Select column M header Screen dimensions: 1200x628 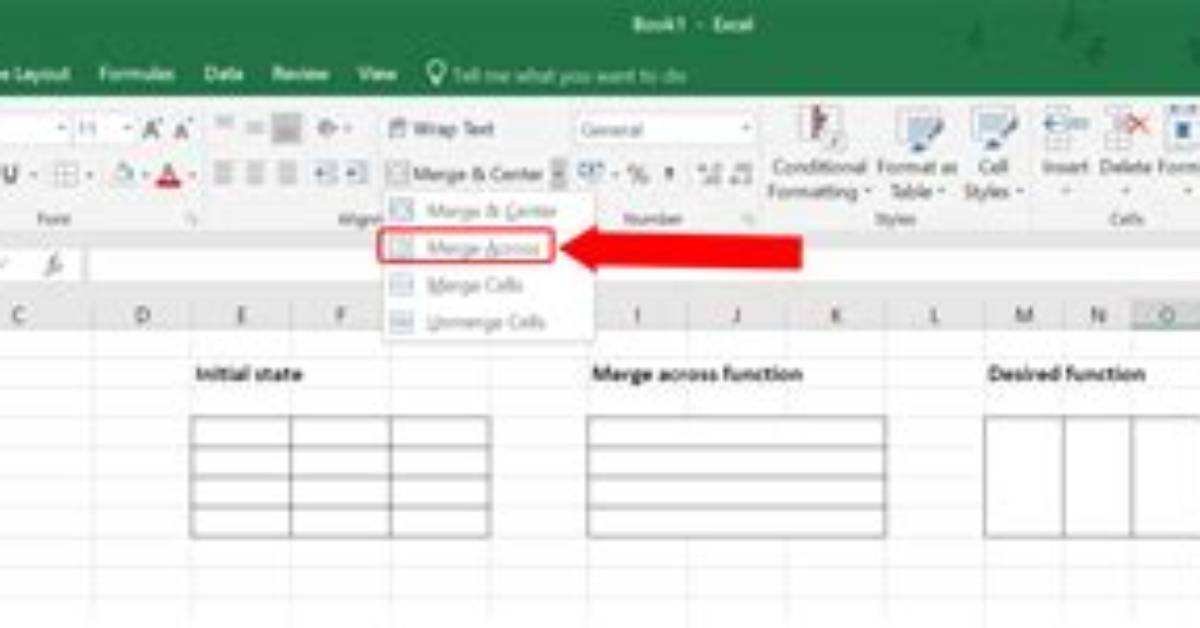[x=1024, y=316]
